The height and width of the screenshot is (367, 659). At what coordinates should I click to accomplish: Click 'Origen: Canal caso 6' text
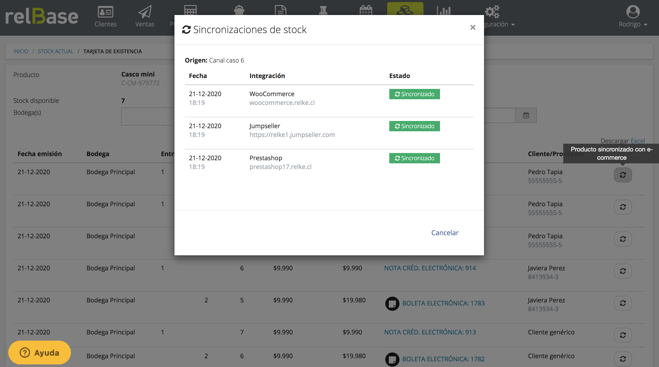[214, 61]
